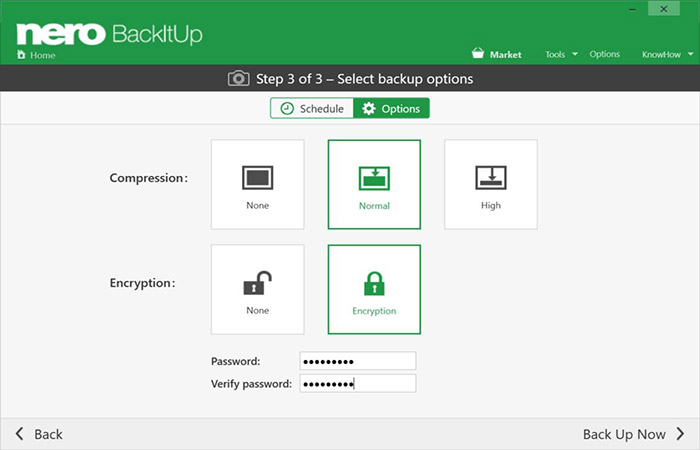Image resolution: width=700 pixels, height=450 pixels.
Task: Click the Verify password: label
Action: tap(251, 384)
